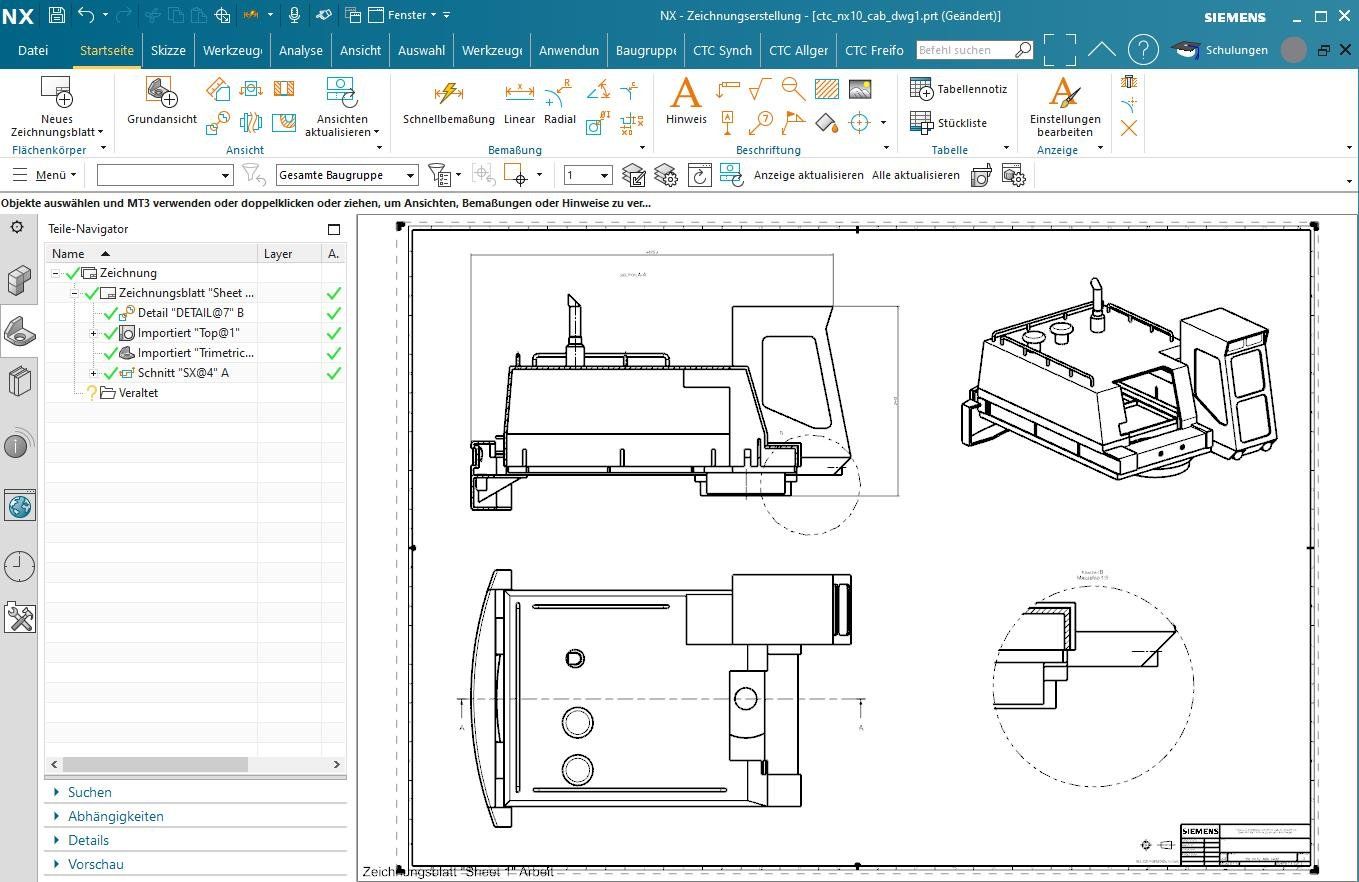Insert a Stückliste parts list
The width and height of the screenshot is (1359, 882).
pos(949,123)
